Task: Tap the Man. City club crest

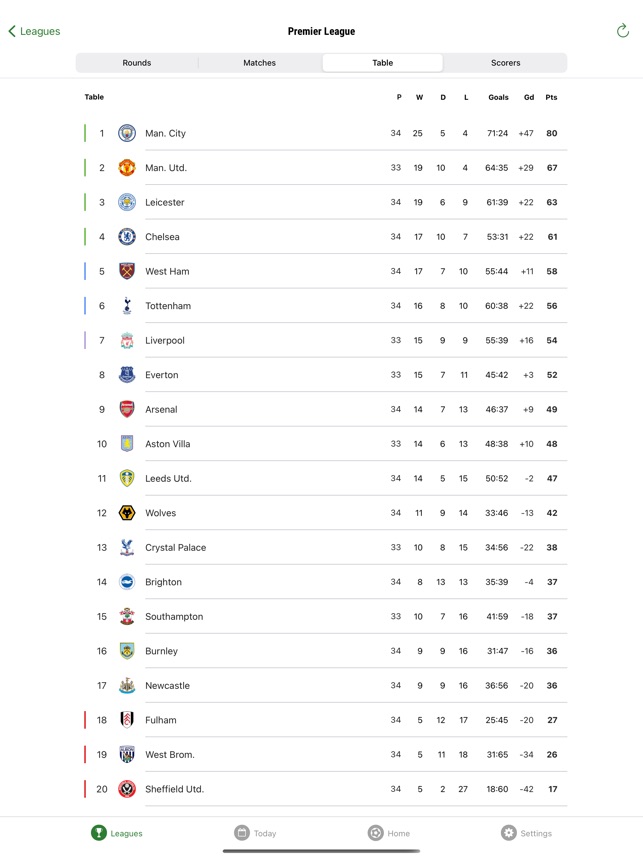Action: tap(127, 133)
